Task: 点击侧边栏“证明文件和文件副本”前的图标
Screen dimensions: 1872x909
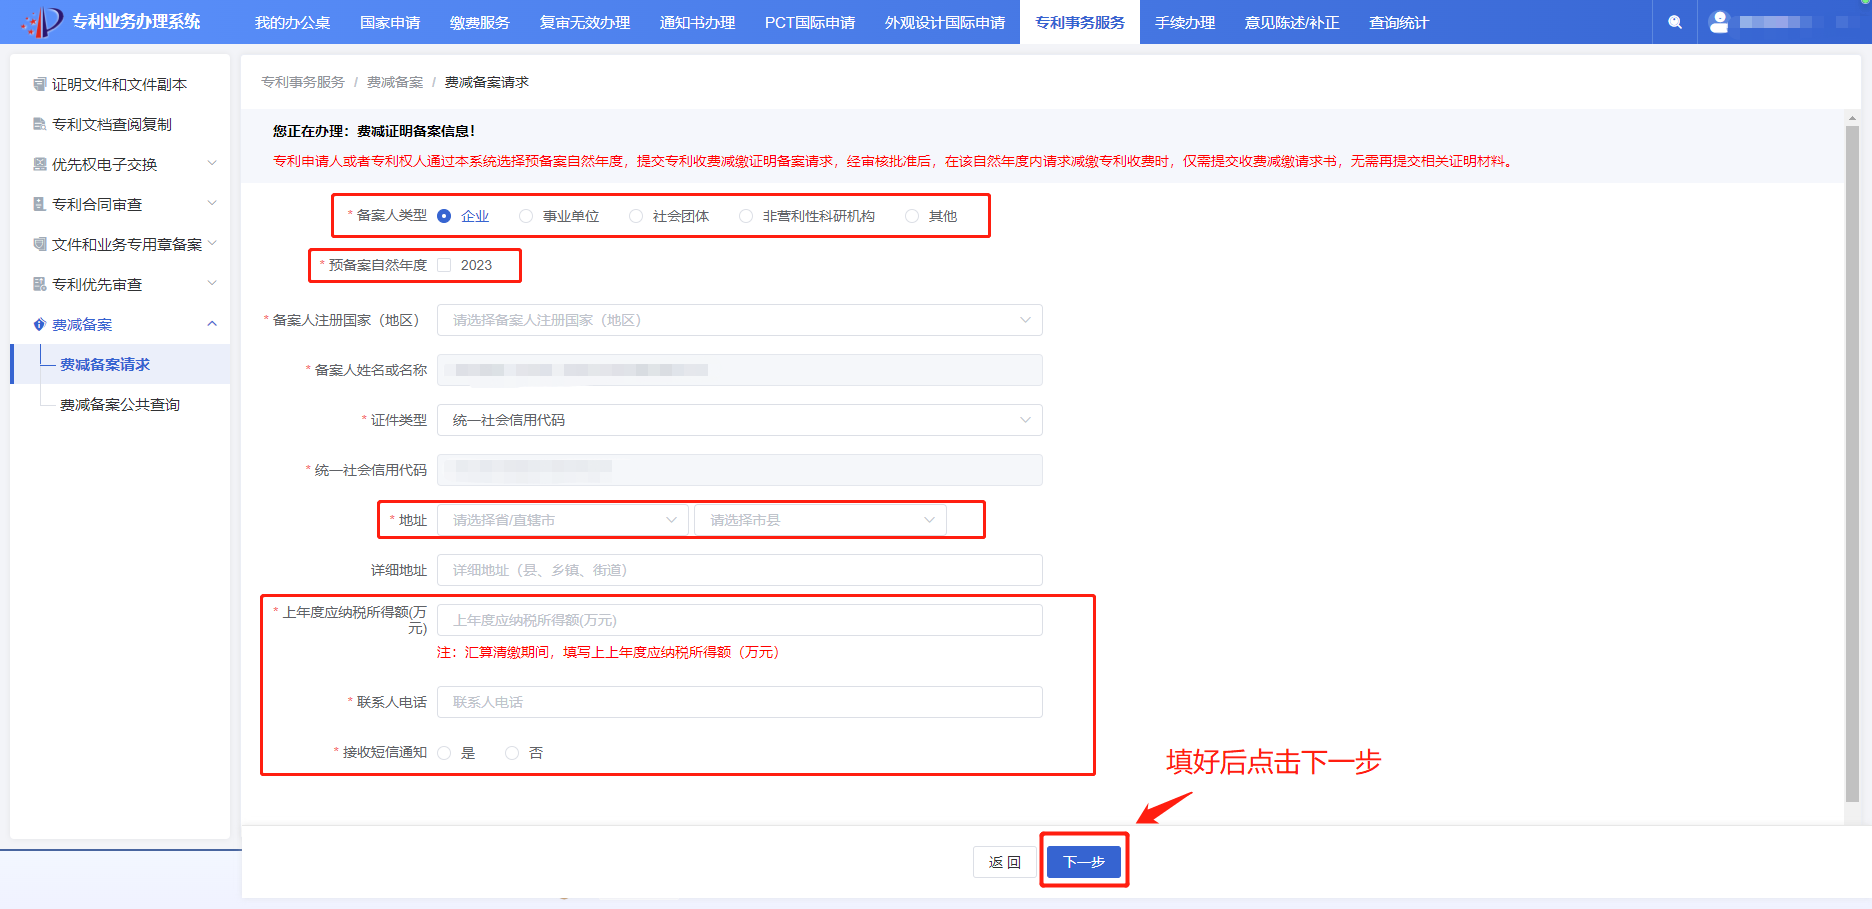Action: click(37, 84)
